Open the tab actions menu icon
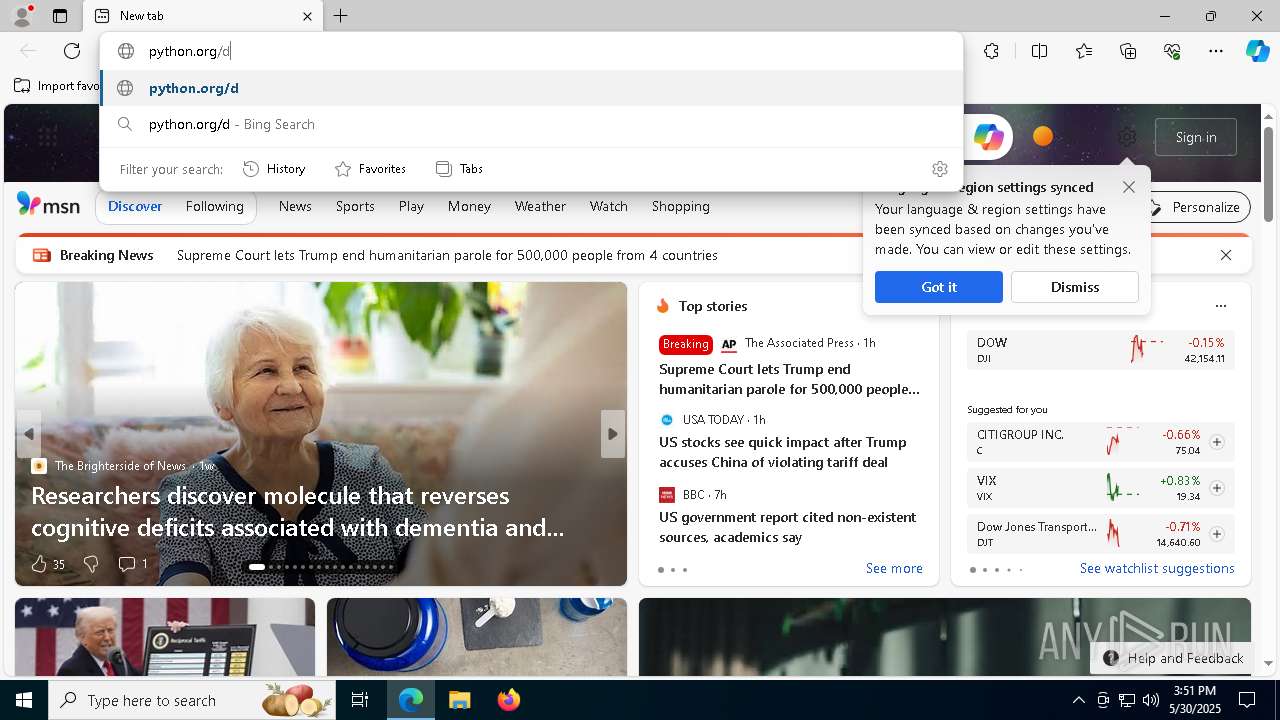This screenshot has width=1280, height=720. 60,16
